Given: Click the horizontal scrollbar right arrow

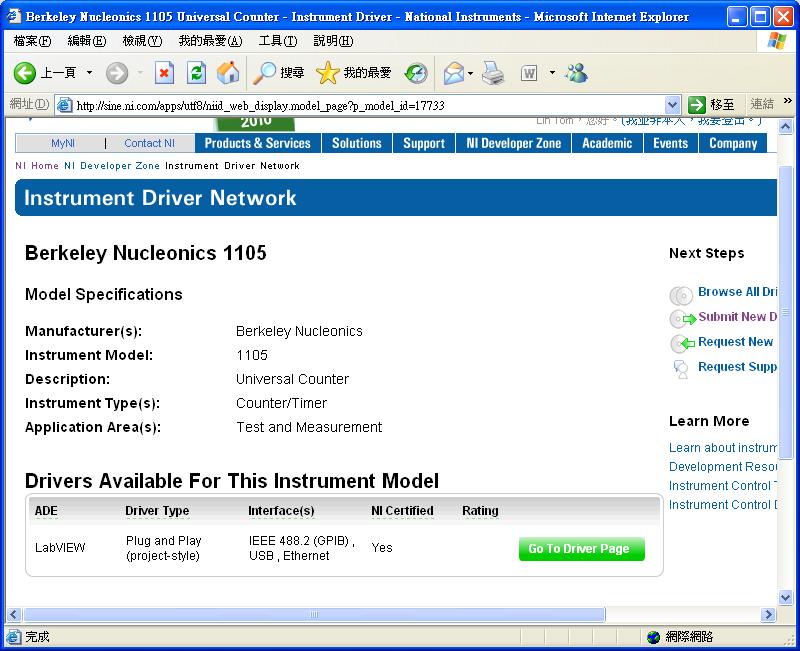Looking at the screenshot, I should click(x=768, y=614).
